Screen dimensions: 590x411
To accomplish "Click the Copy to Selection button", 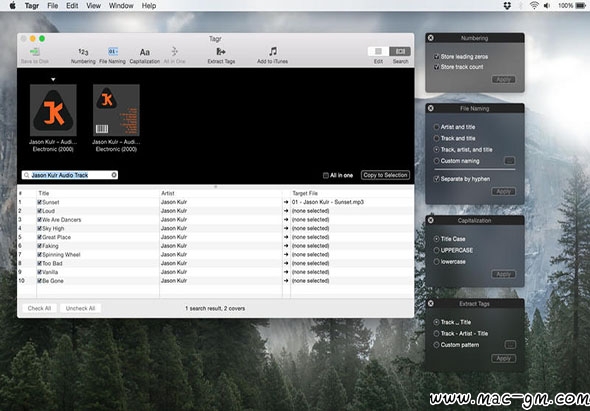I will 385,175.
